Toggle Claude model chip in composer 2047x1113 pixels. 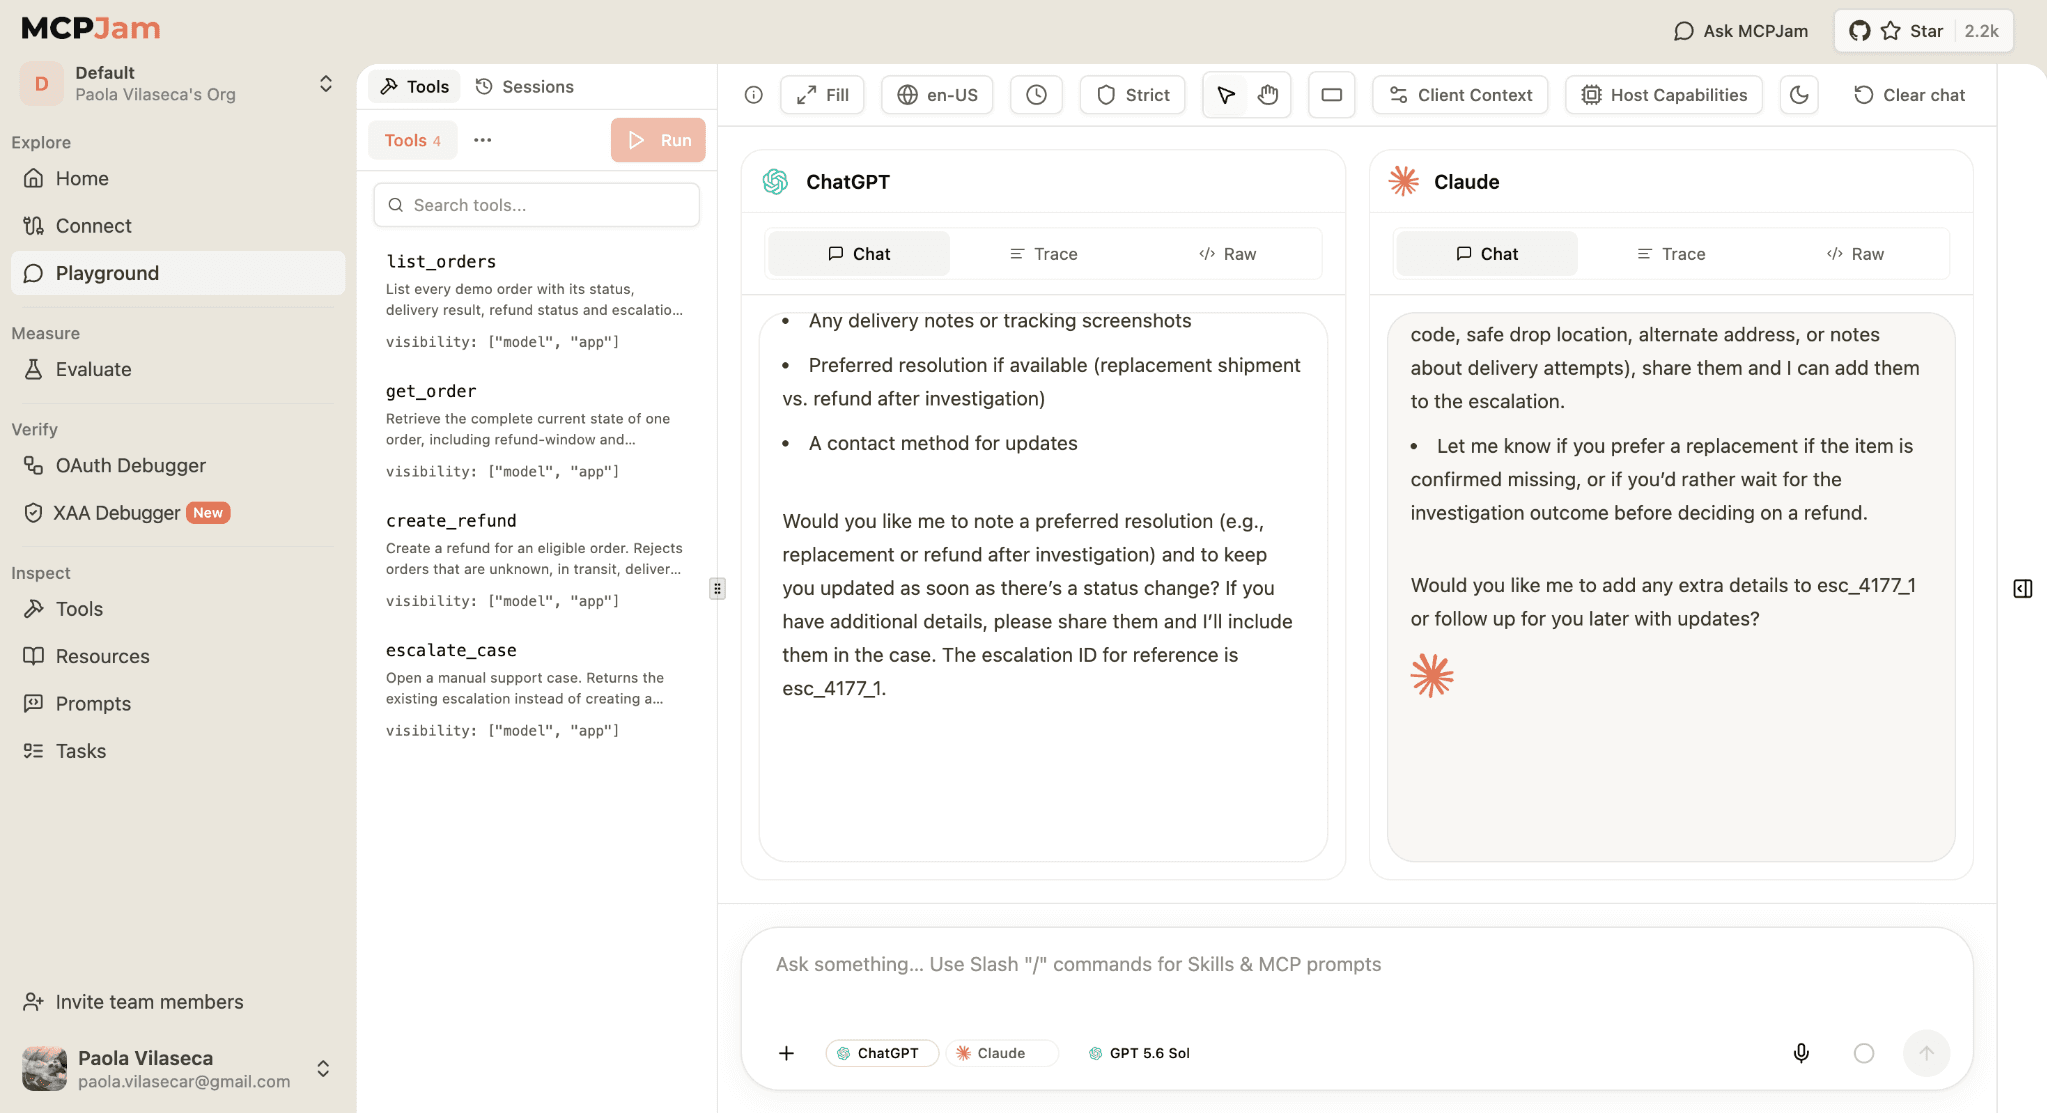(x=1001, y=1053)
